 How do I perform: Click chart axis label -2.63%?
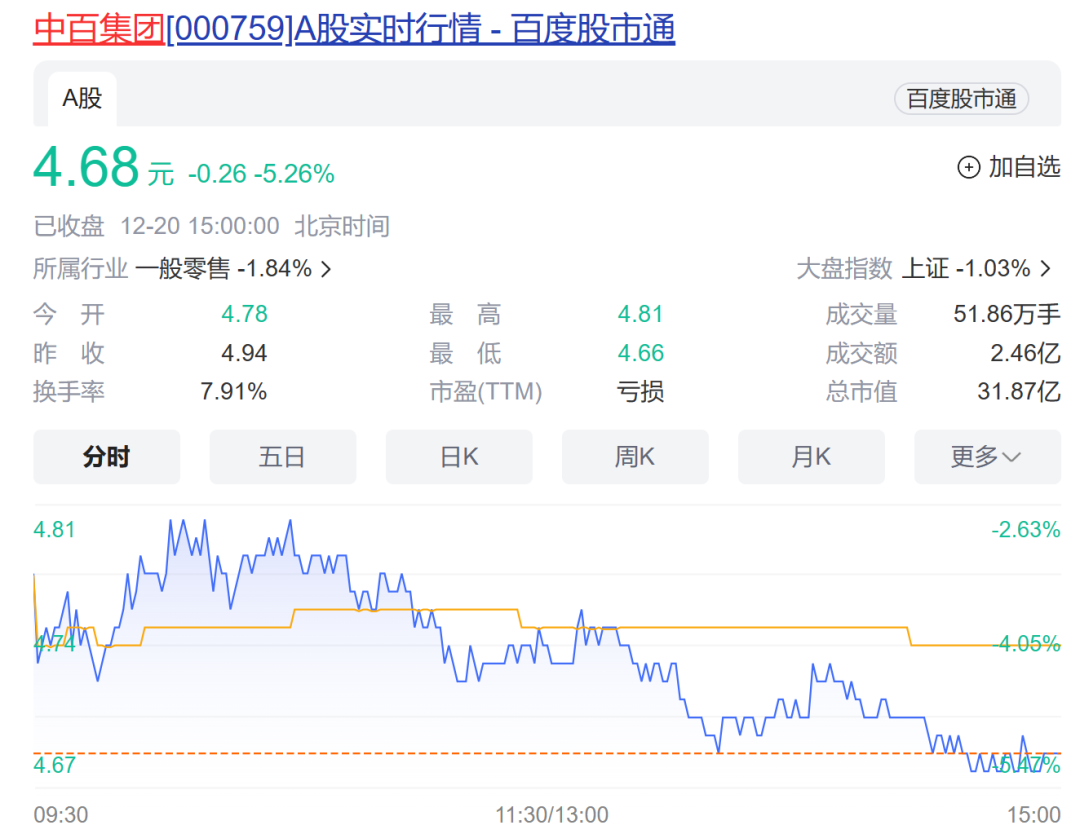click(x=1026, y=530)
